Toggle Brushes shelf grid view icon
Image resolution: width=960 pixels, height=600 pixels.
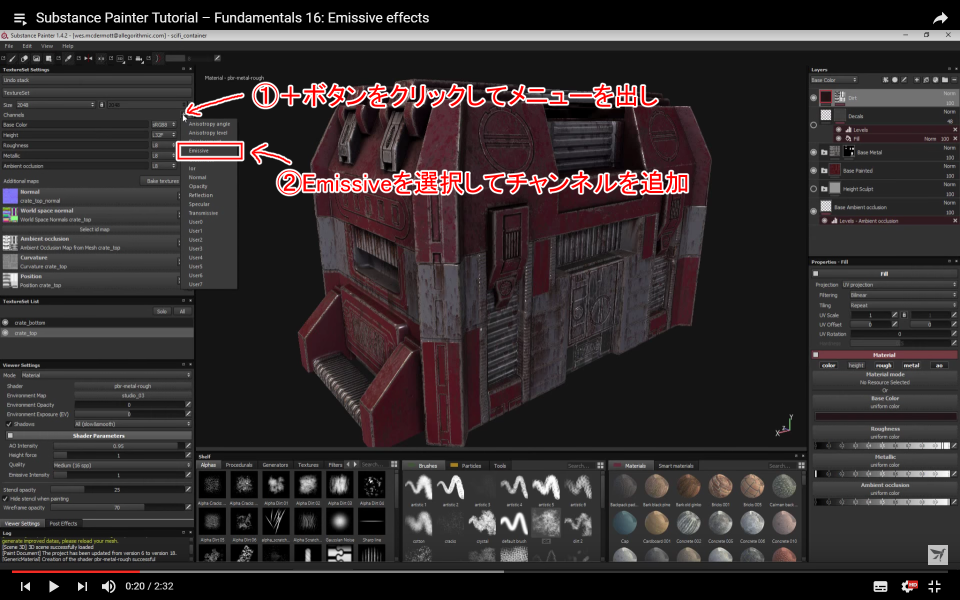click(x=601, y=465)
